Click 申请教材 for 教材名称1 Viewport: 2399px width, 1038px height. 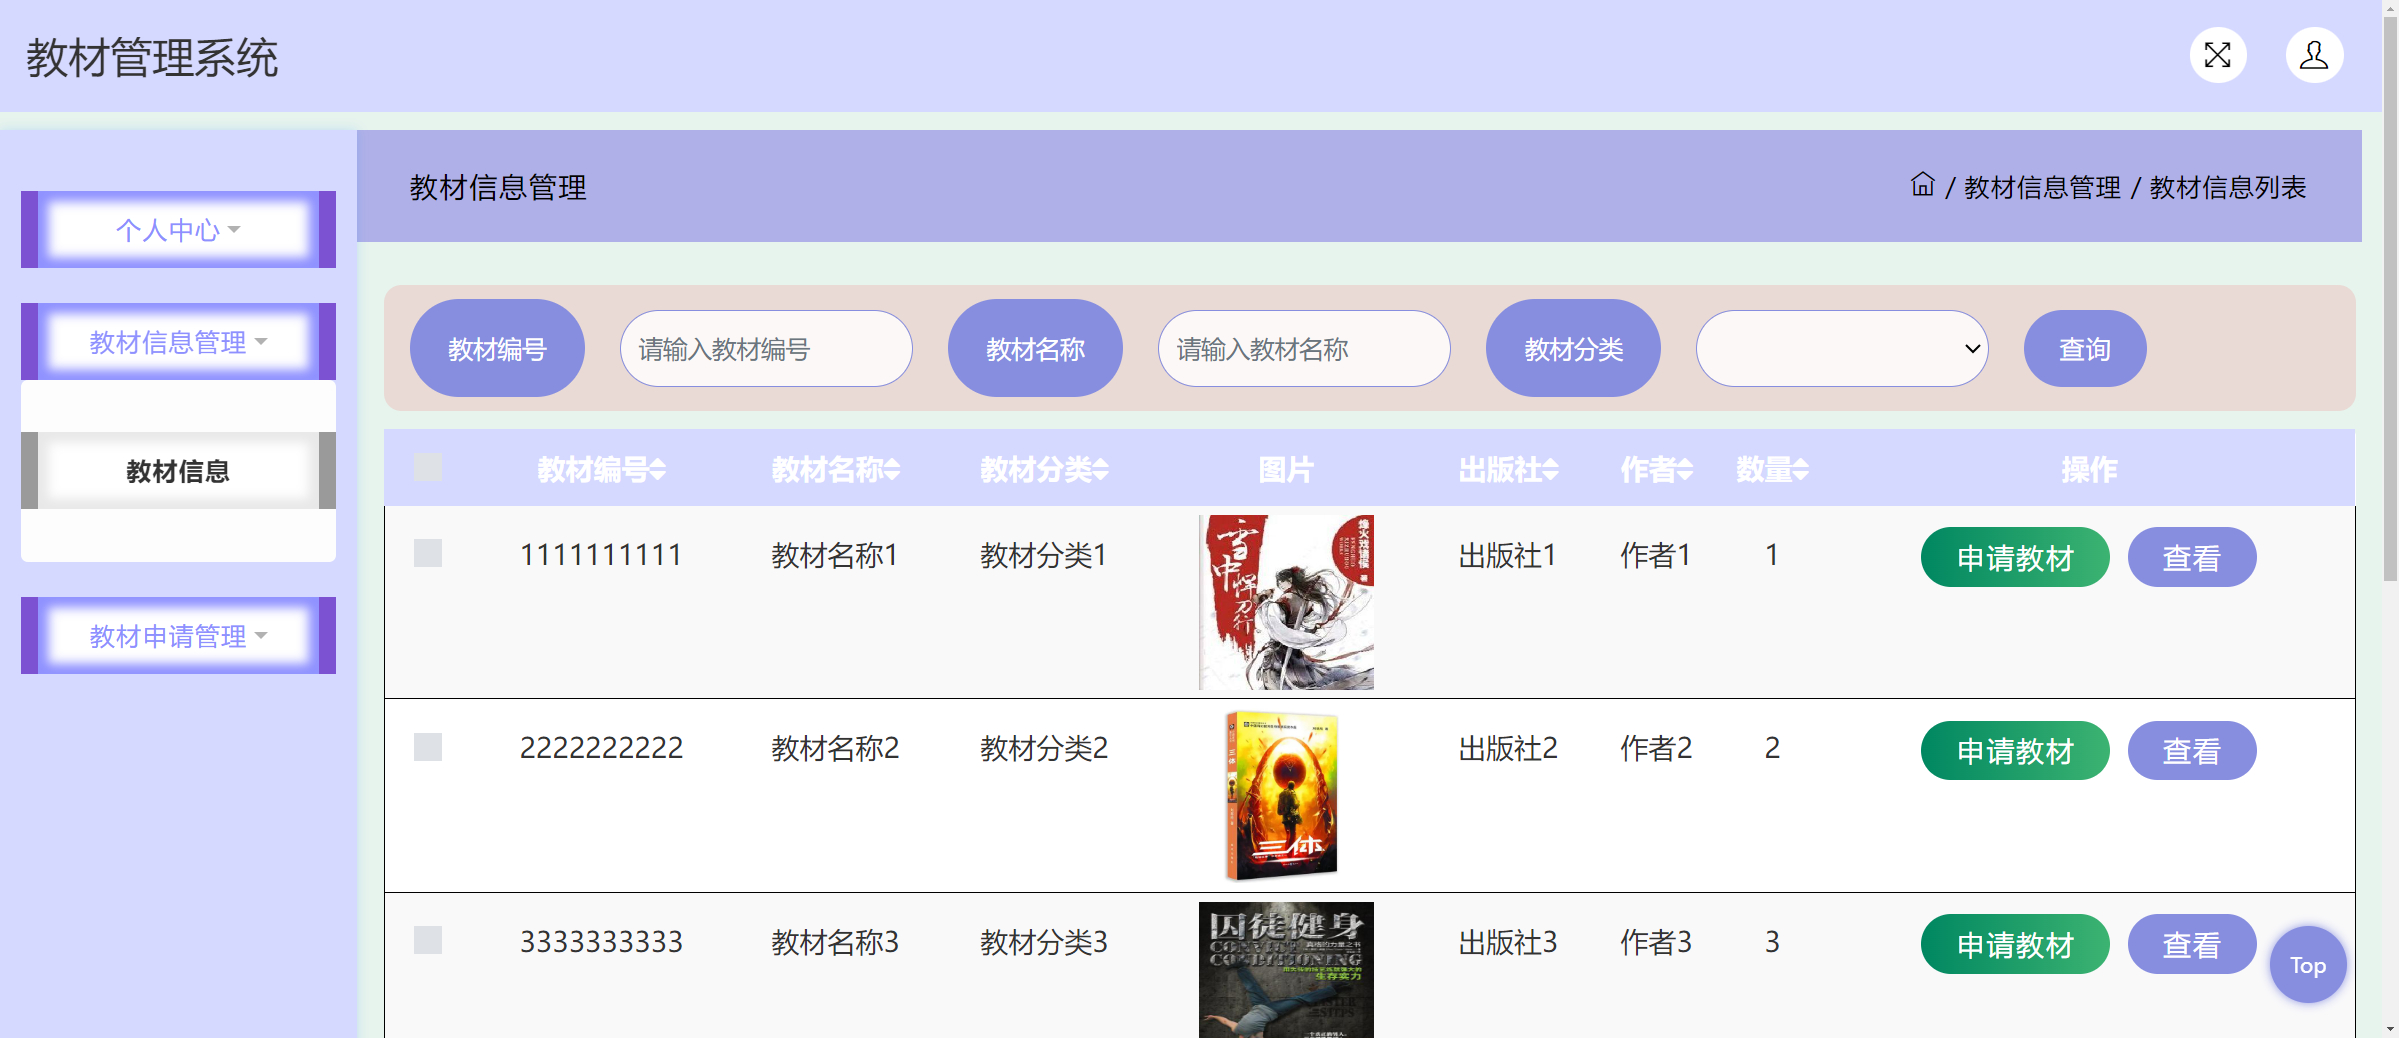click(x=2014, y=556)
